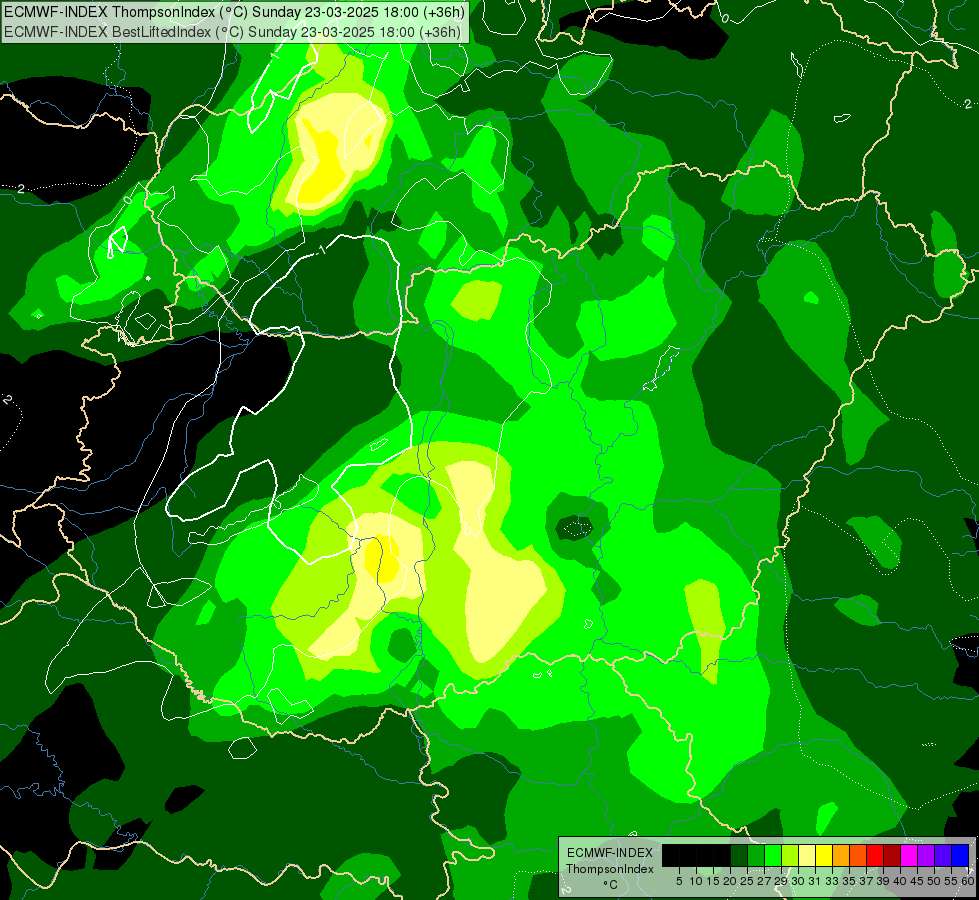The image size is (979, 900).
Task: Click the purple 45-50 legend swatch
Action: [x=927, y=855]
